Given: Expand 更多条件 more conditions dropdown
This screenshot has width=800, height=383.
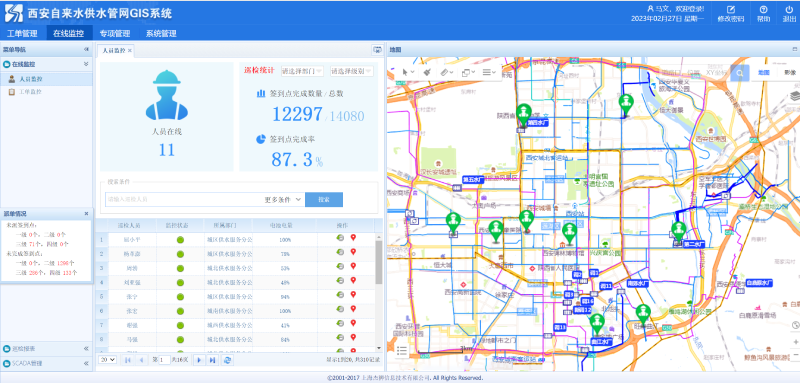Looking at the screenshot, I should pyautogui.click(x=283, y=200).
